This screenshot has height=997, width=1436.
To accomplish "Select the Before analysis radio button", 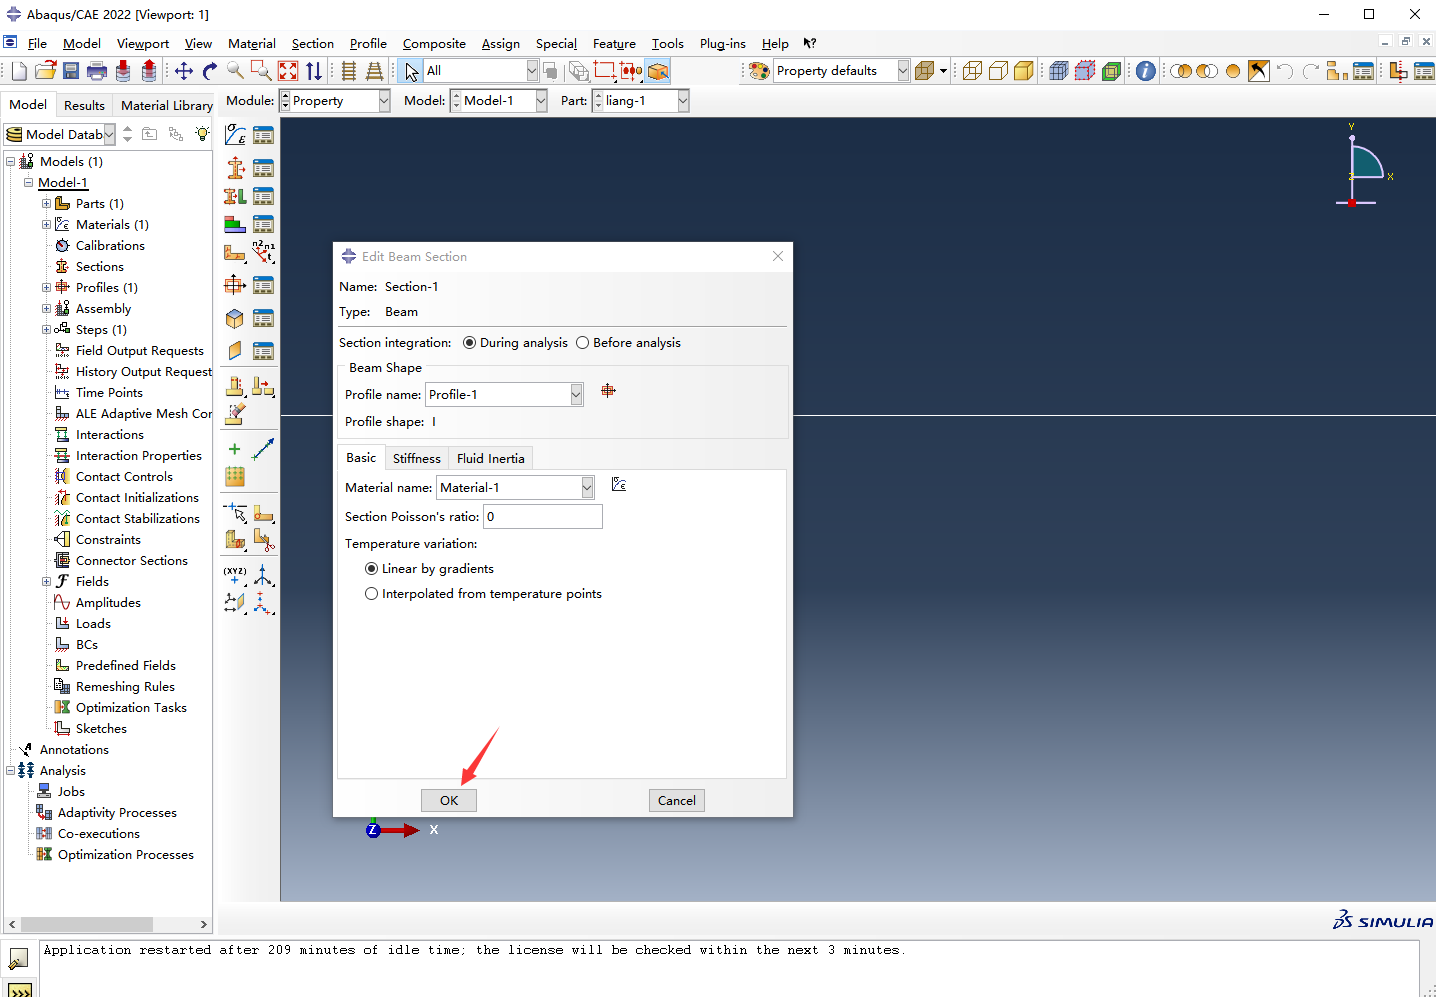I will pos(583,343).
